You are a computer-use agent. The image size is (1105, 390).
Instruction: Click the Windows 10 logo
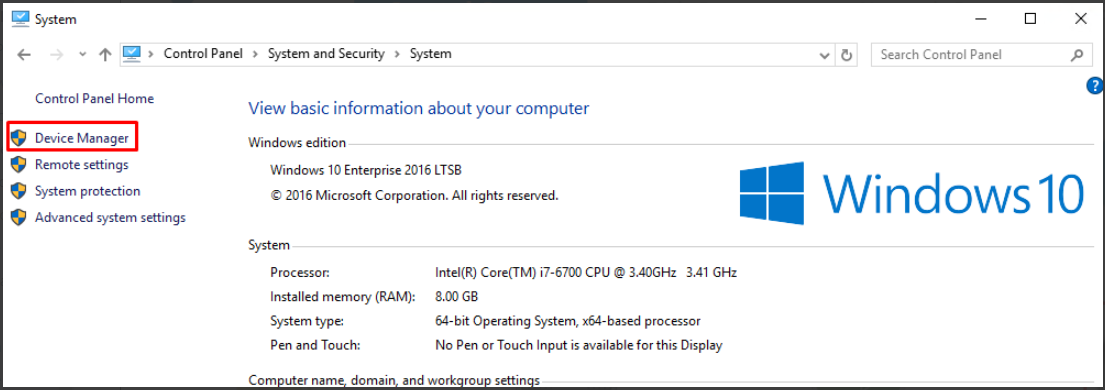click(x=911, y=193)
